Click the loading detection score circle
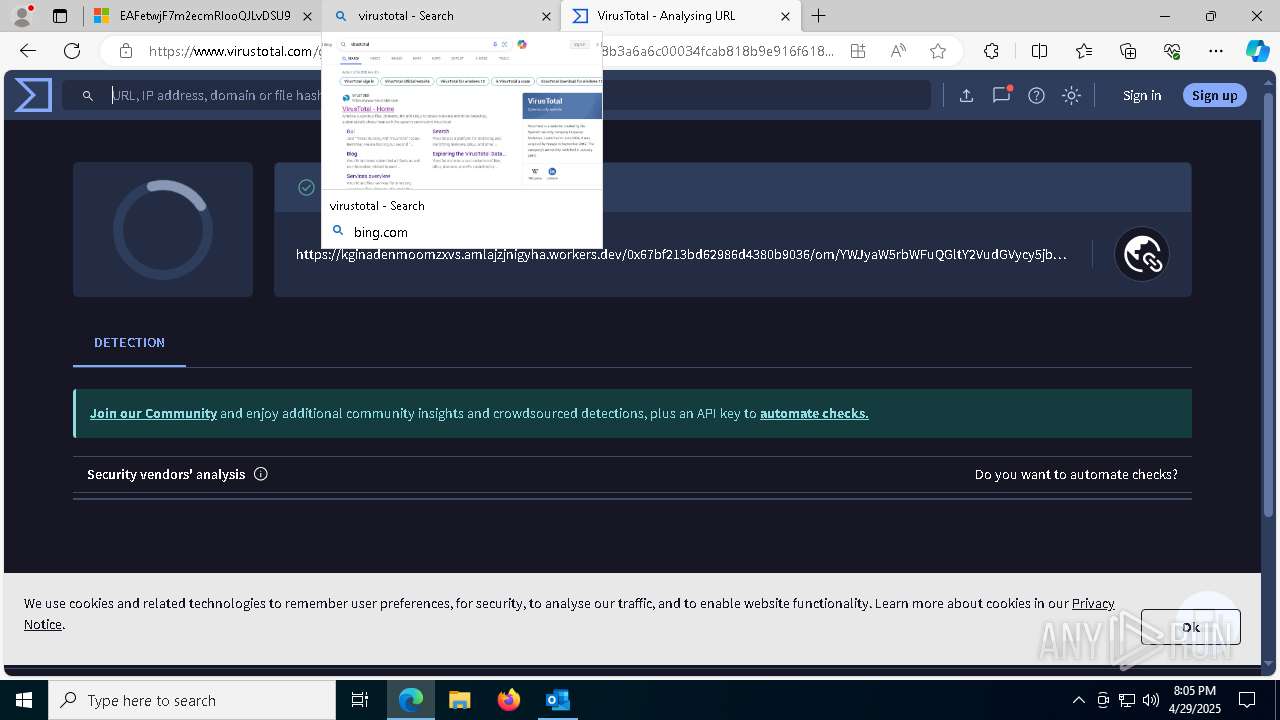Viewport: 1280px width, 720px height. click(x=162, y=229)
